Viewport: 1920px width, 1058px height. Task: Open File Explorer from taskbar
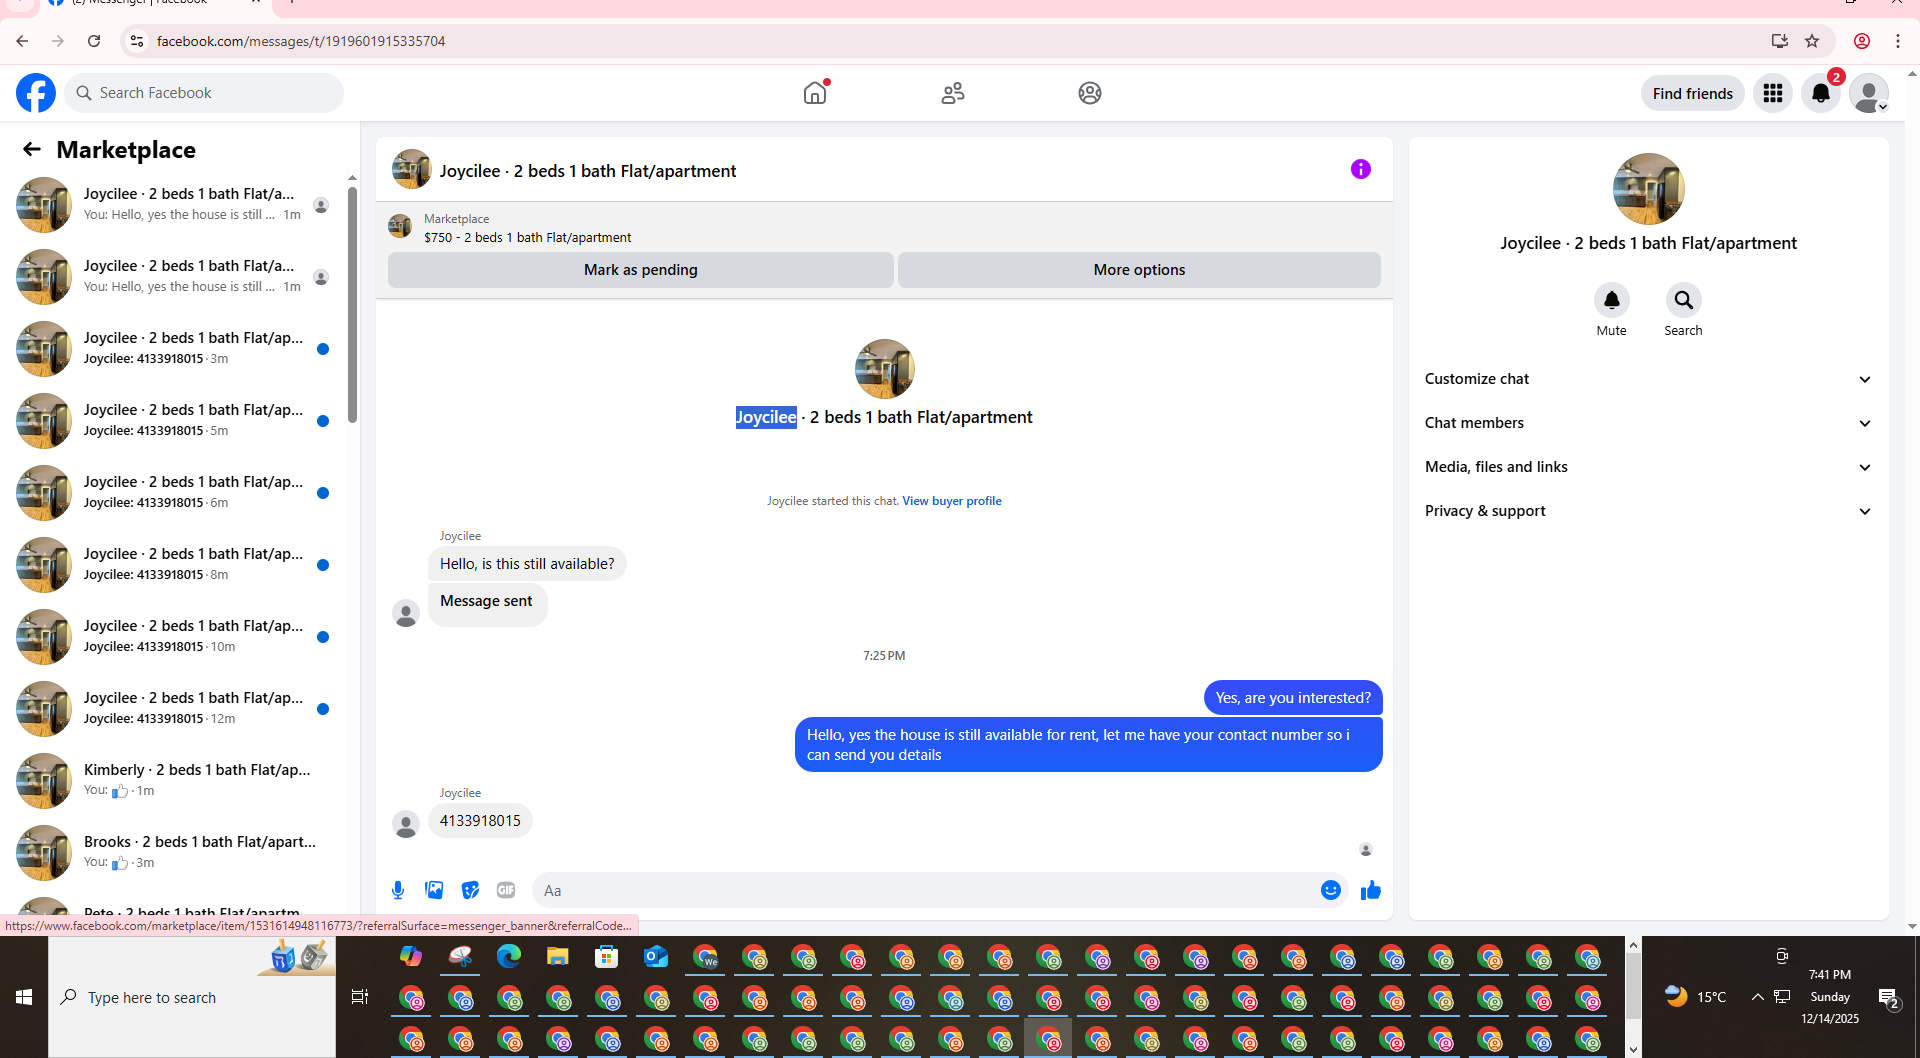[x=557, y=957]
